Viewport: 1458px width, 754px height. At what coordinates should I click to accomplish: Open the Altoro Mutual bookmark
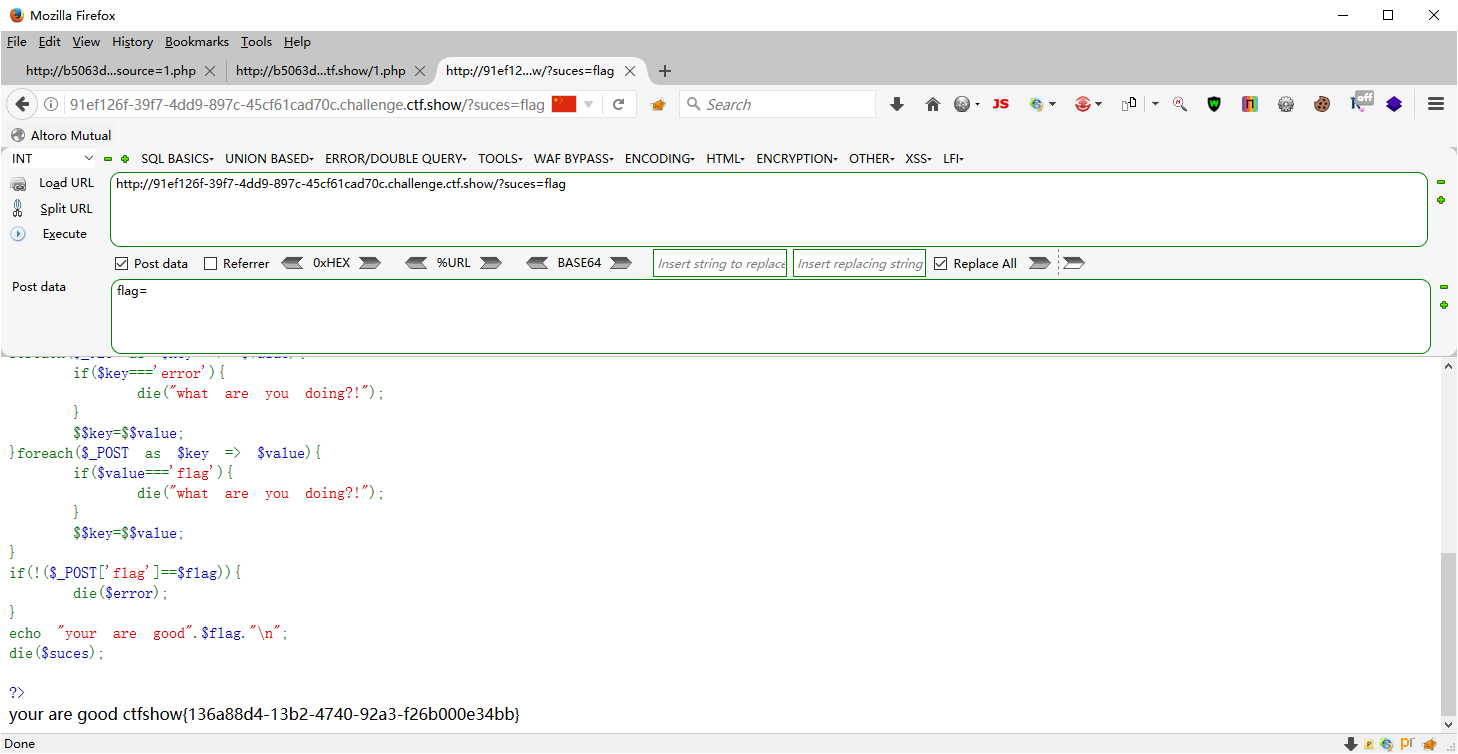point(61,135)
